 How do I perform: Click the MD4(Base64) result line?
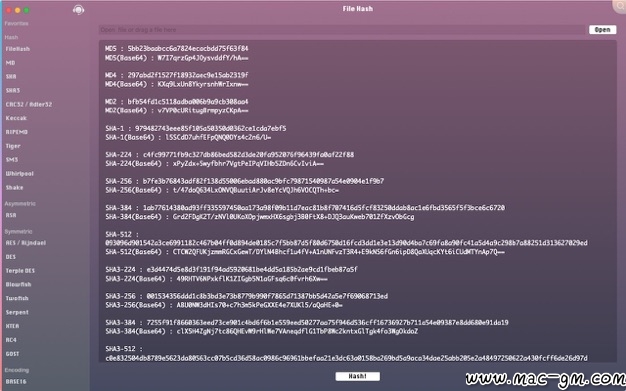click(x=176, y=84)
